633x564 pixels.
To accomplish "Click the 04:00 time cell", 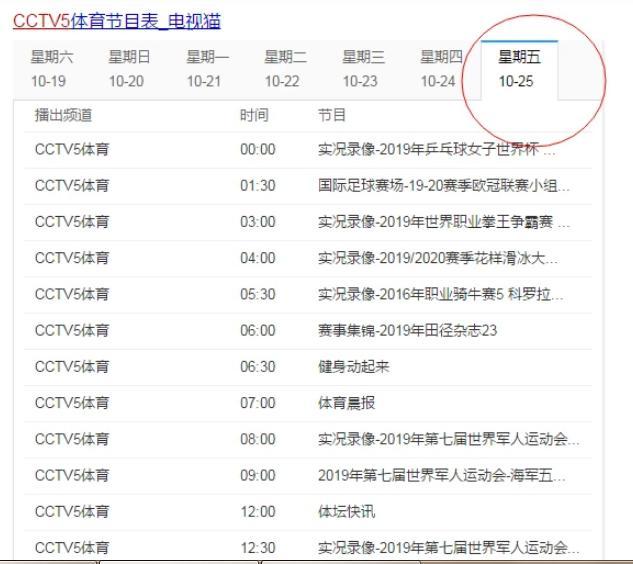I will [258, 258].
